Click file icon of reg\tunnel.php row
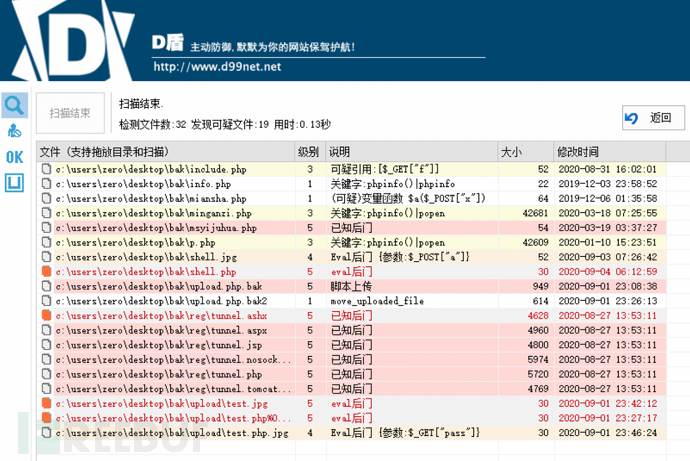The height and width of the screenshot is (461, 690). 46,374
